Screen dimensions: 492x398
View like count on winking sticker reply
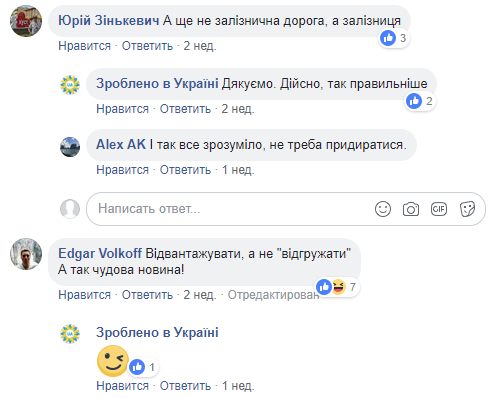click(x=143, y=367)
